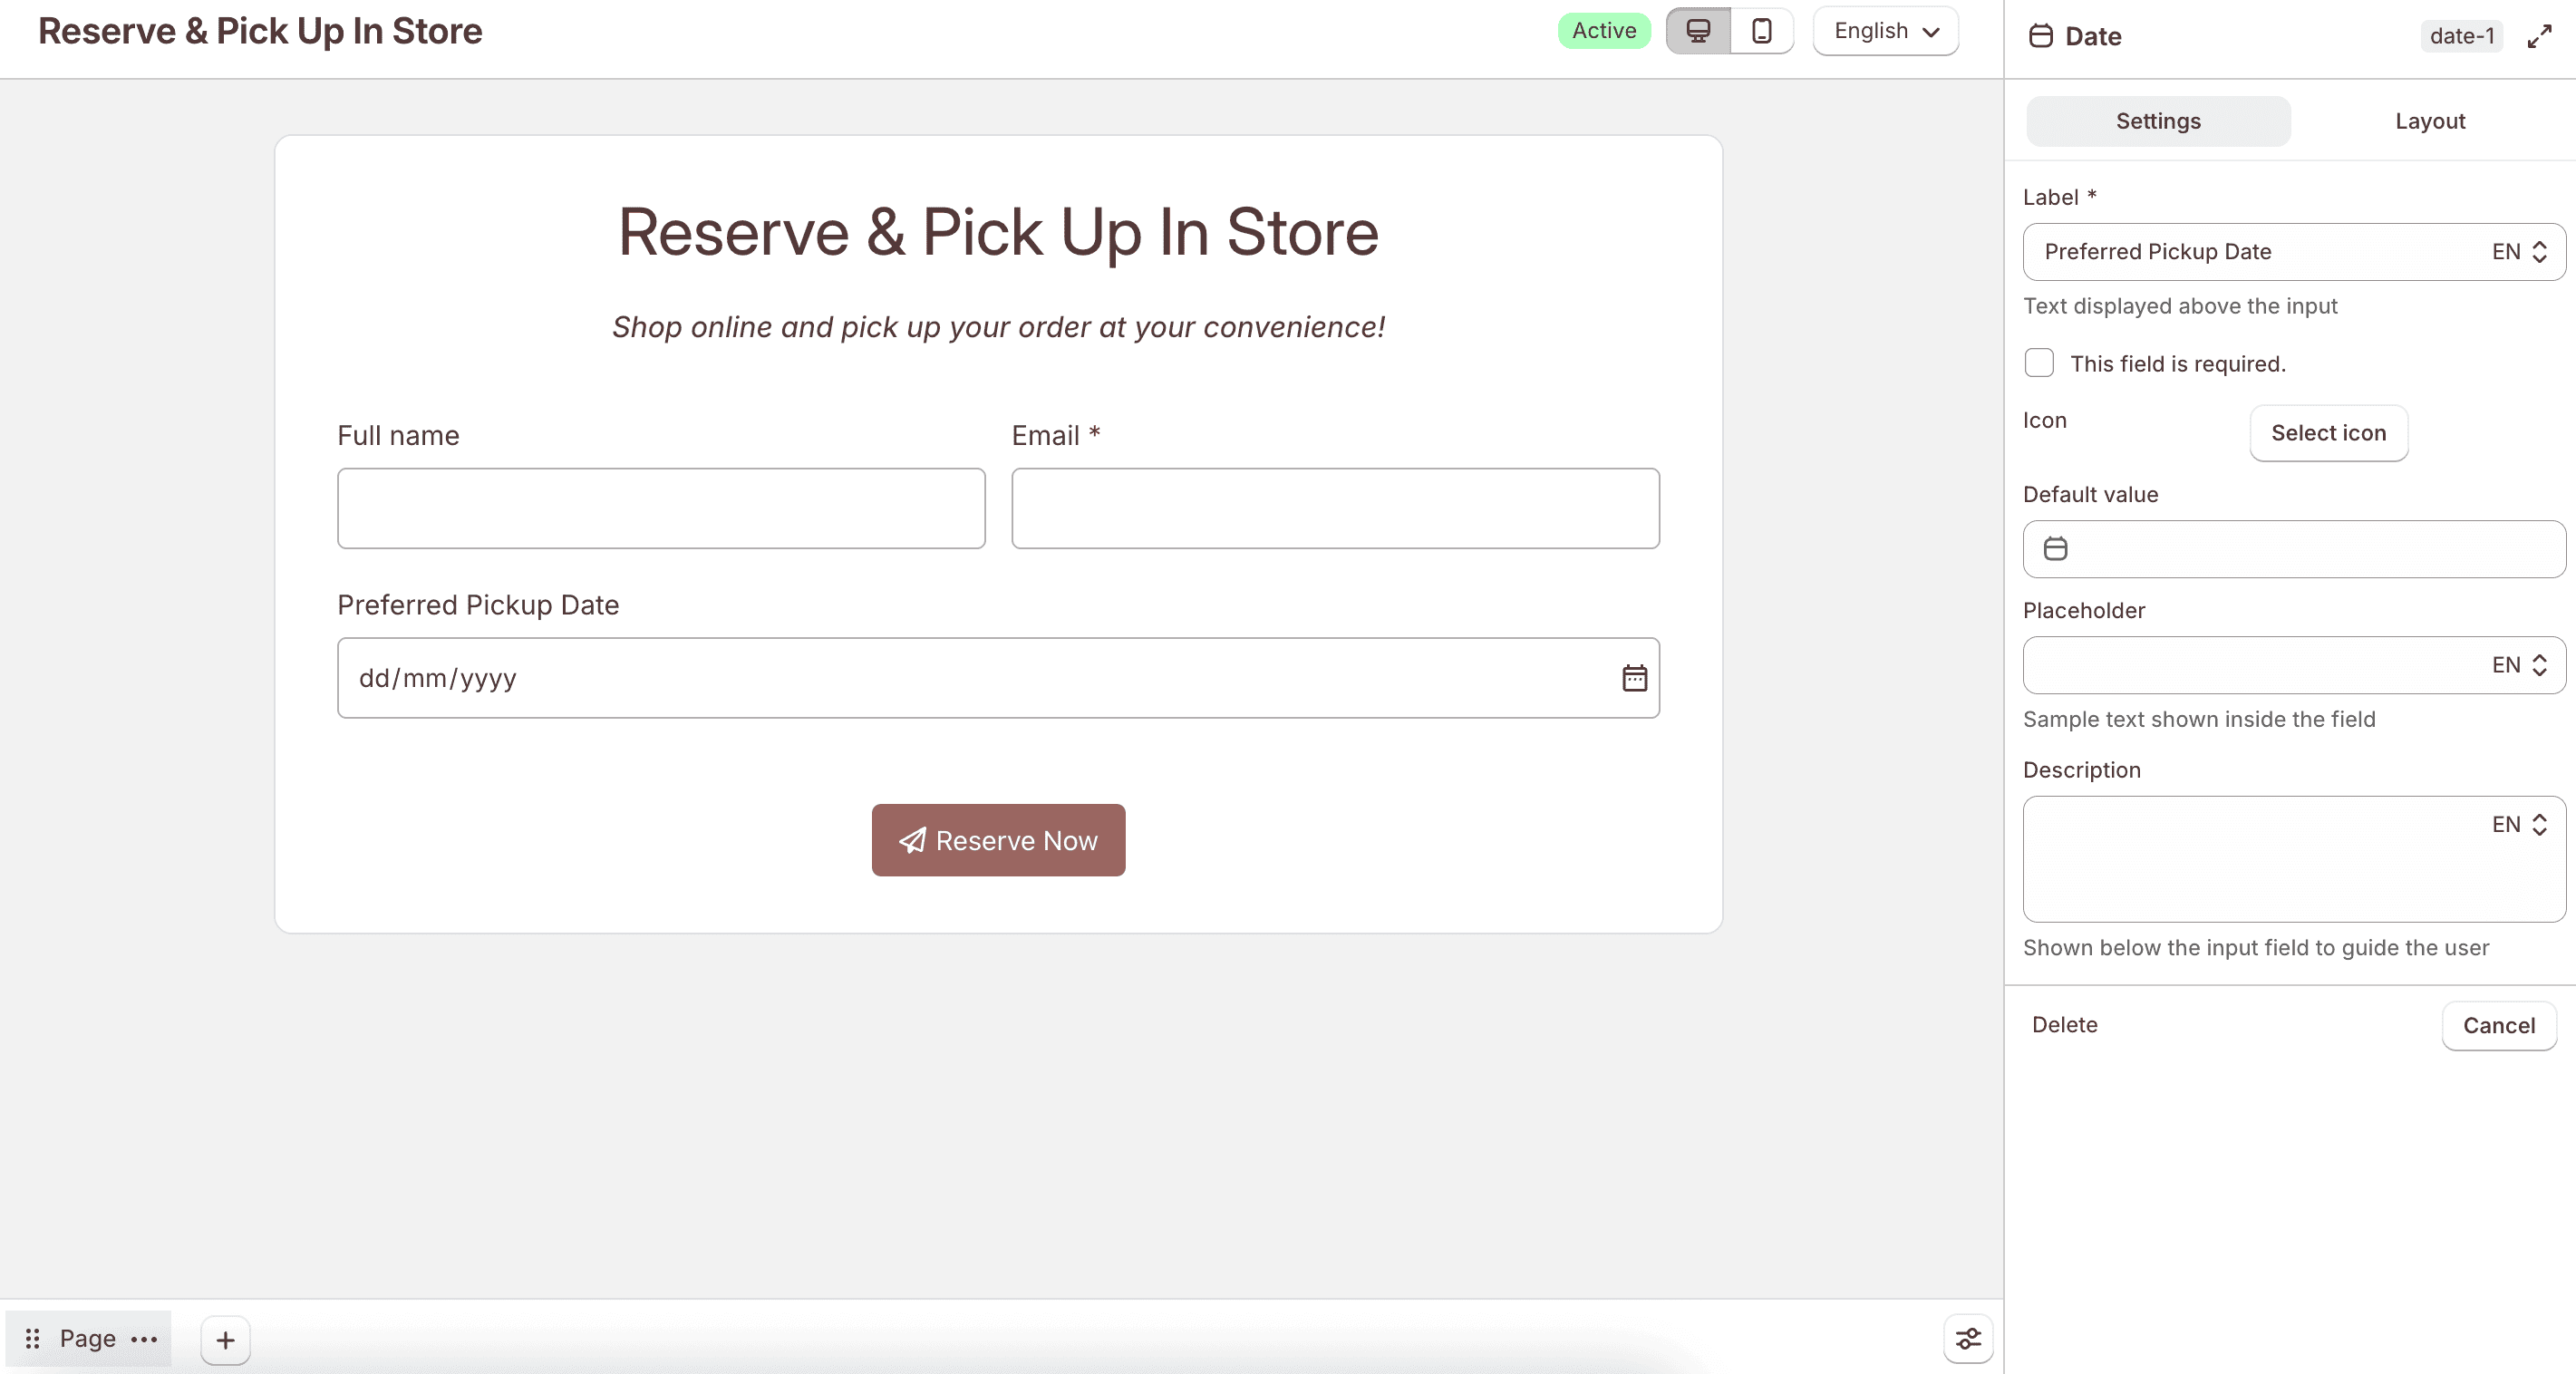Viewport: 2576px width, 1374px height.
Task: Click the Reserve Now button
Action: tap(998, 840)
